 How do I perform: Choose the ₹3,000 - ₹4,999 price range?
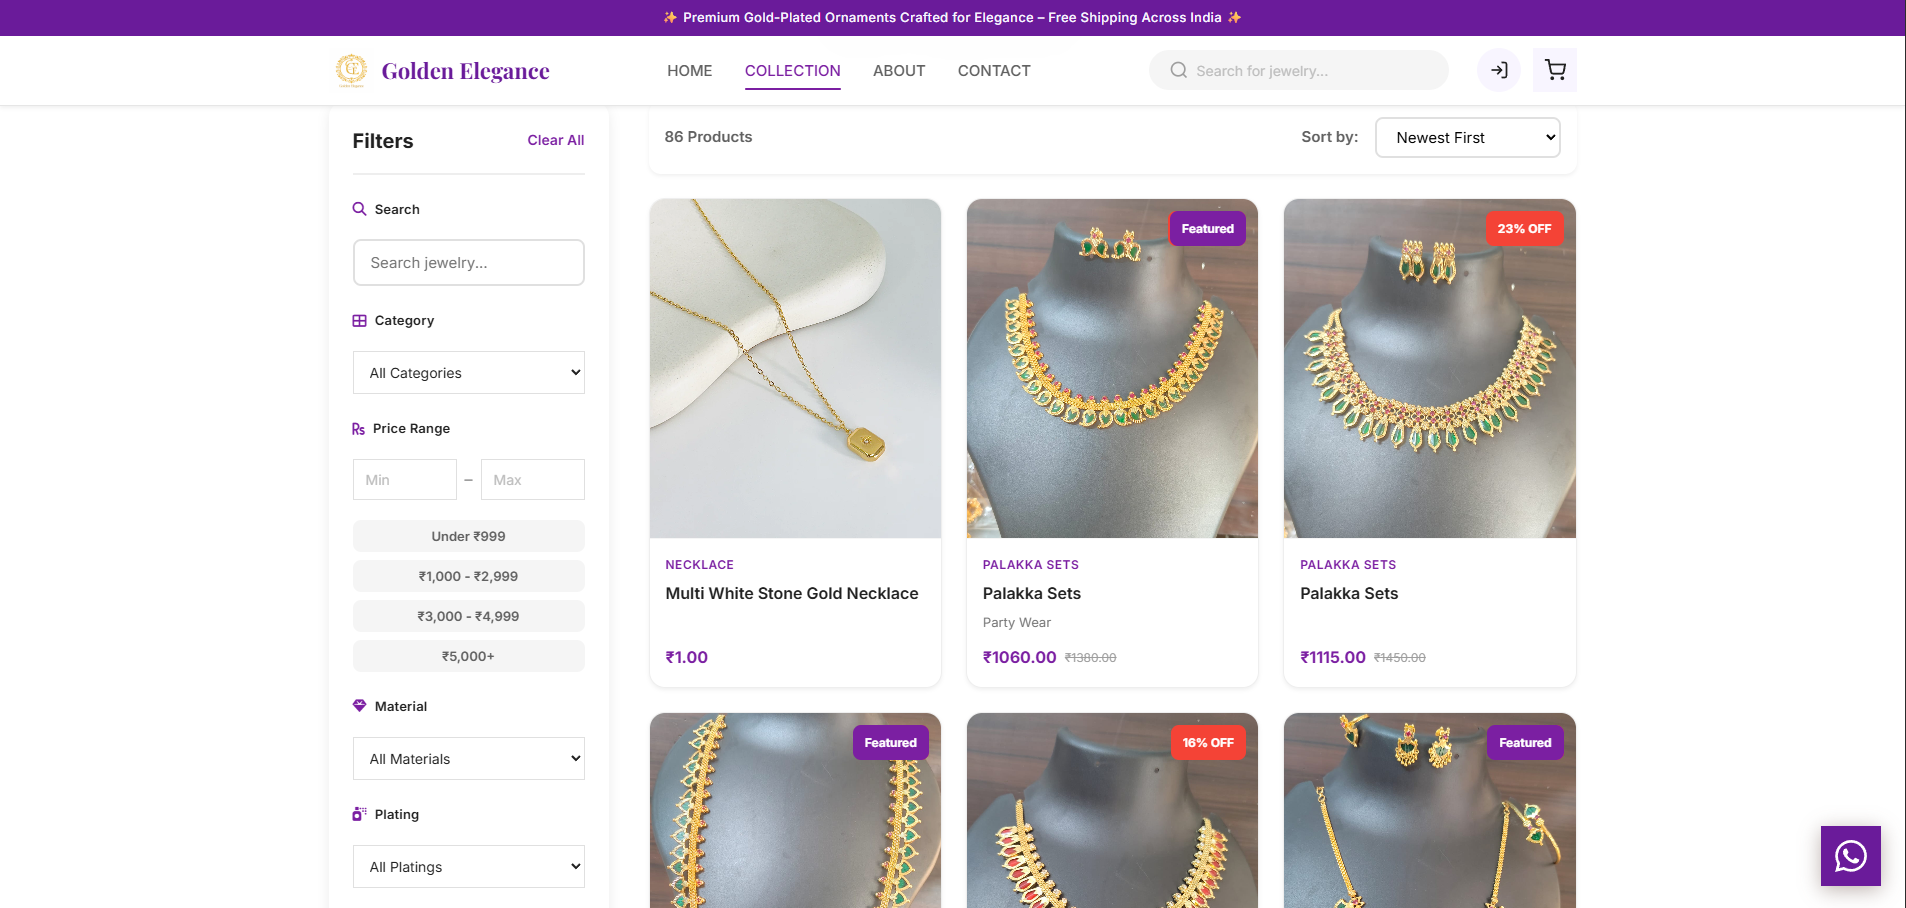469,616
